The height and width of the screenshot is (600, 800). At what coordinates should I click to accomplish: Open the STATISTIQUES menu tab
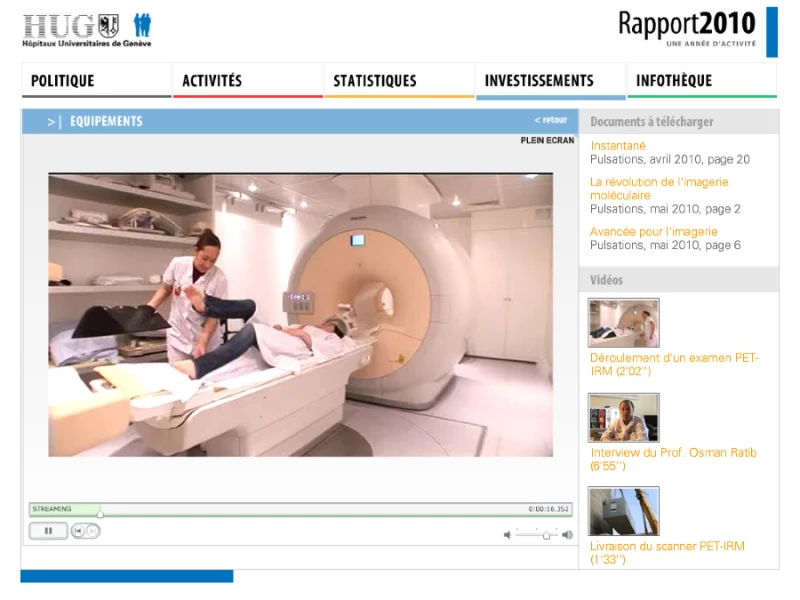point(399,81)
